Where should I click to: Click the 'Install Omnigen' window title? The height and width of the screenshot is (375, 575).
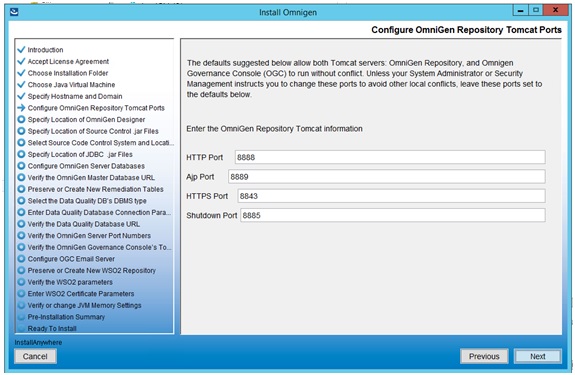(x=288, y=12)
